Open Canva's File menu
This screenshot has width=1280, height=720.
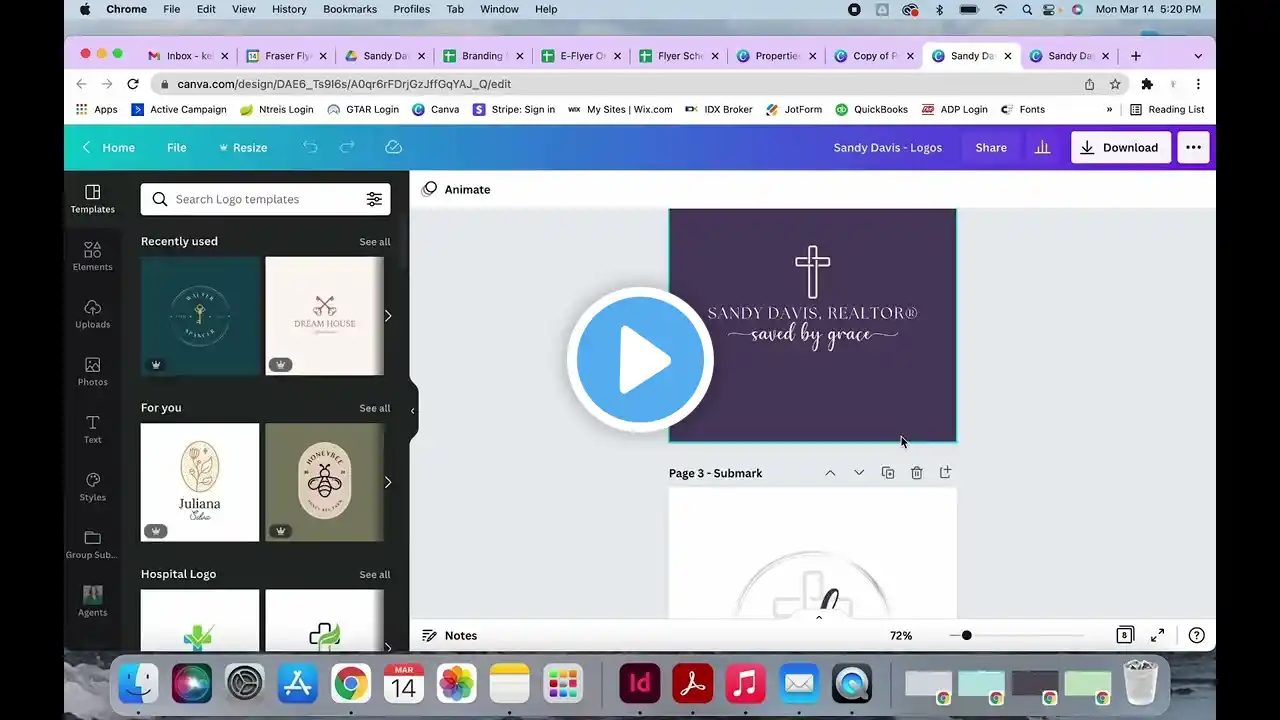pos(176,147)
